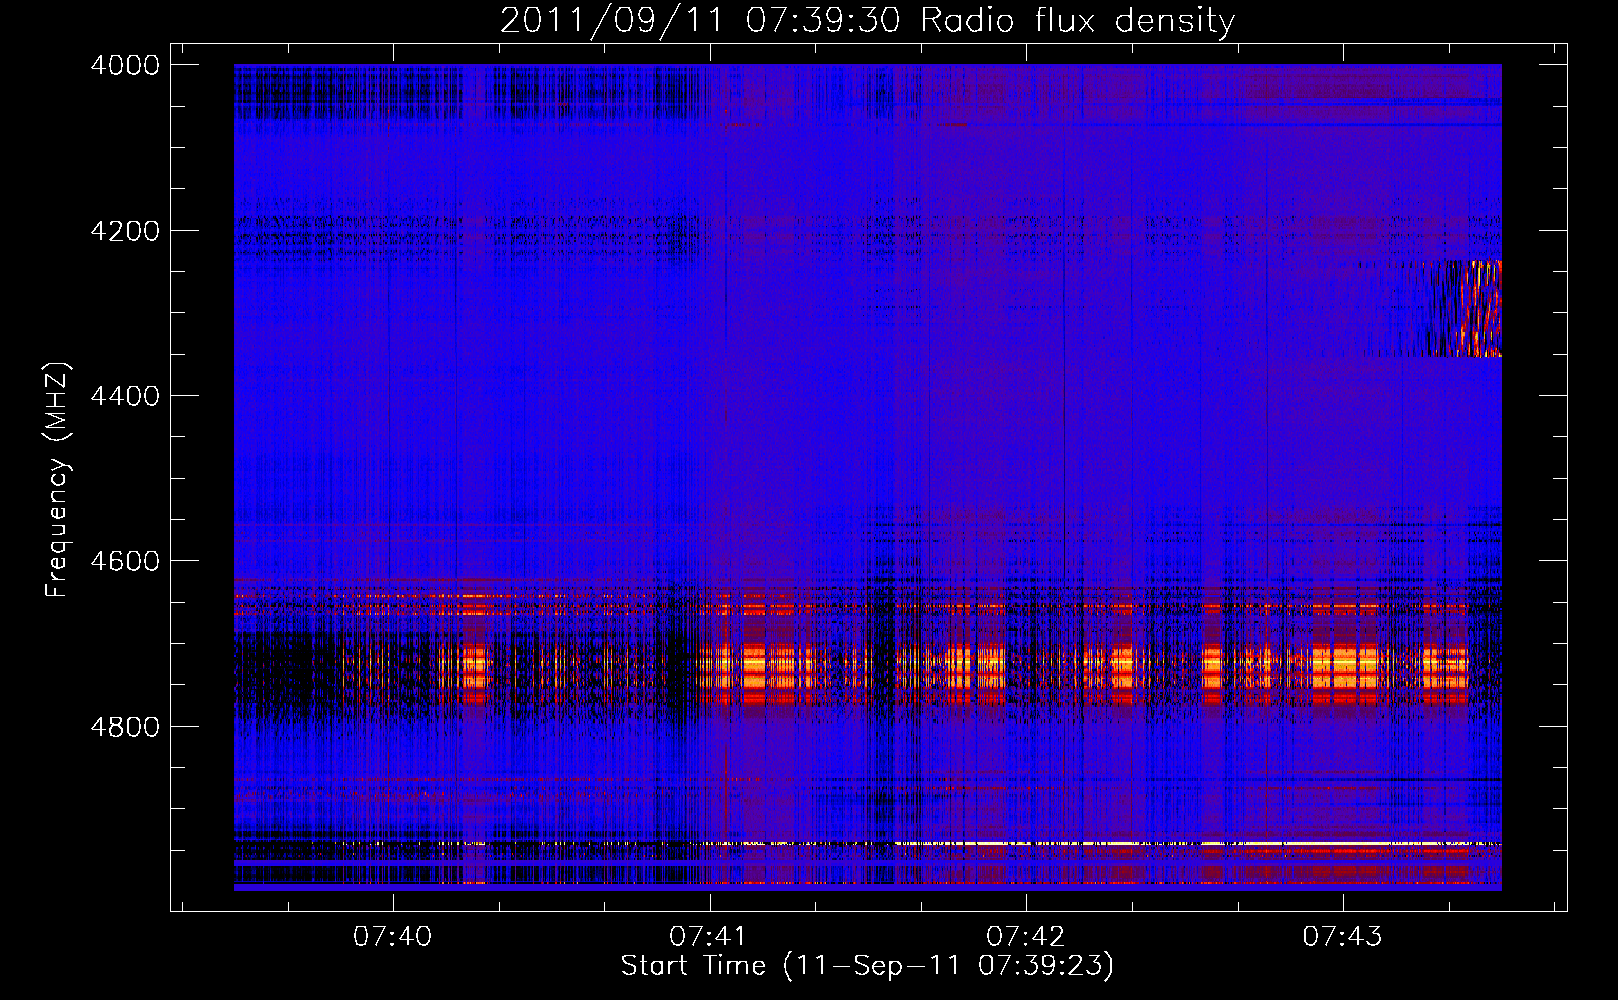
Task: Click the plot title '2011/09/11 07:39:30 Radio flux density'
Action: 867,21
